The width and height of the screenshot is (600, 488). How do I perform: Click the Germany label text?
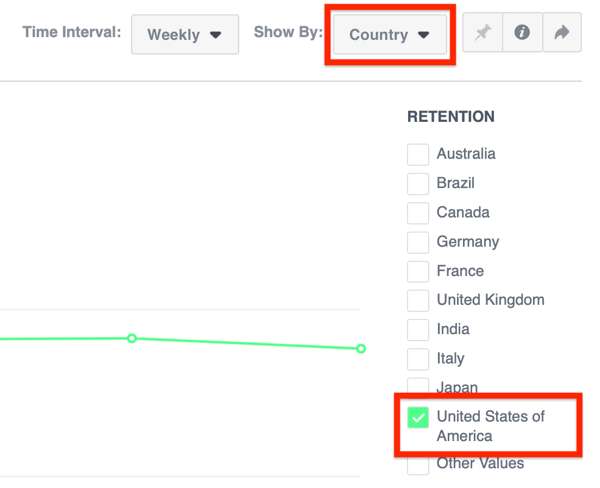(x=467, y=242)
